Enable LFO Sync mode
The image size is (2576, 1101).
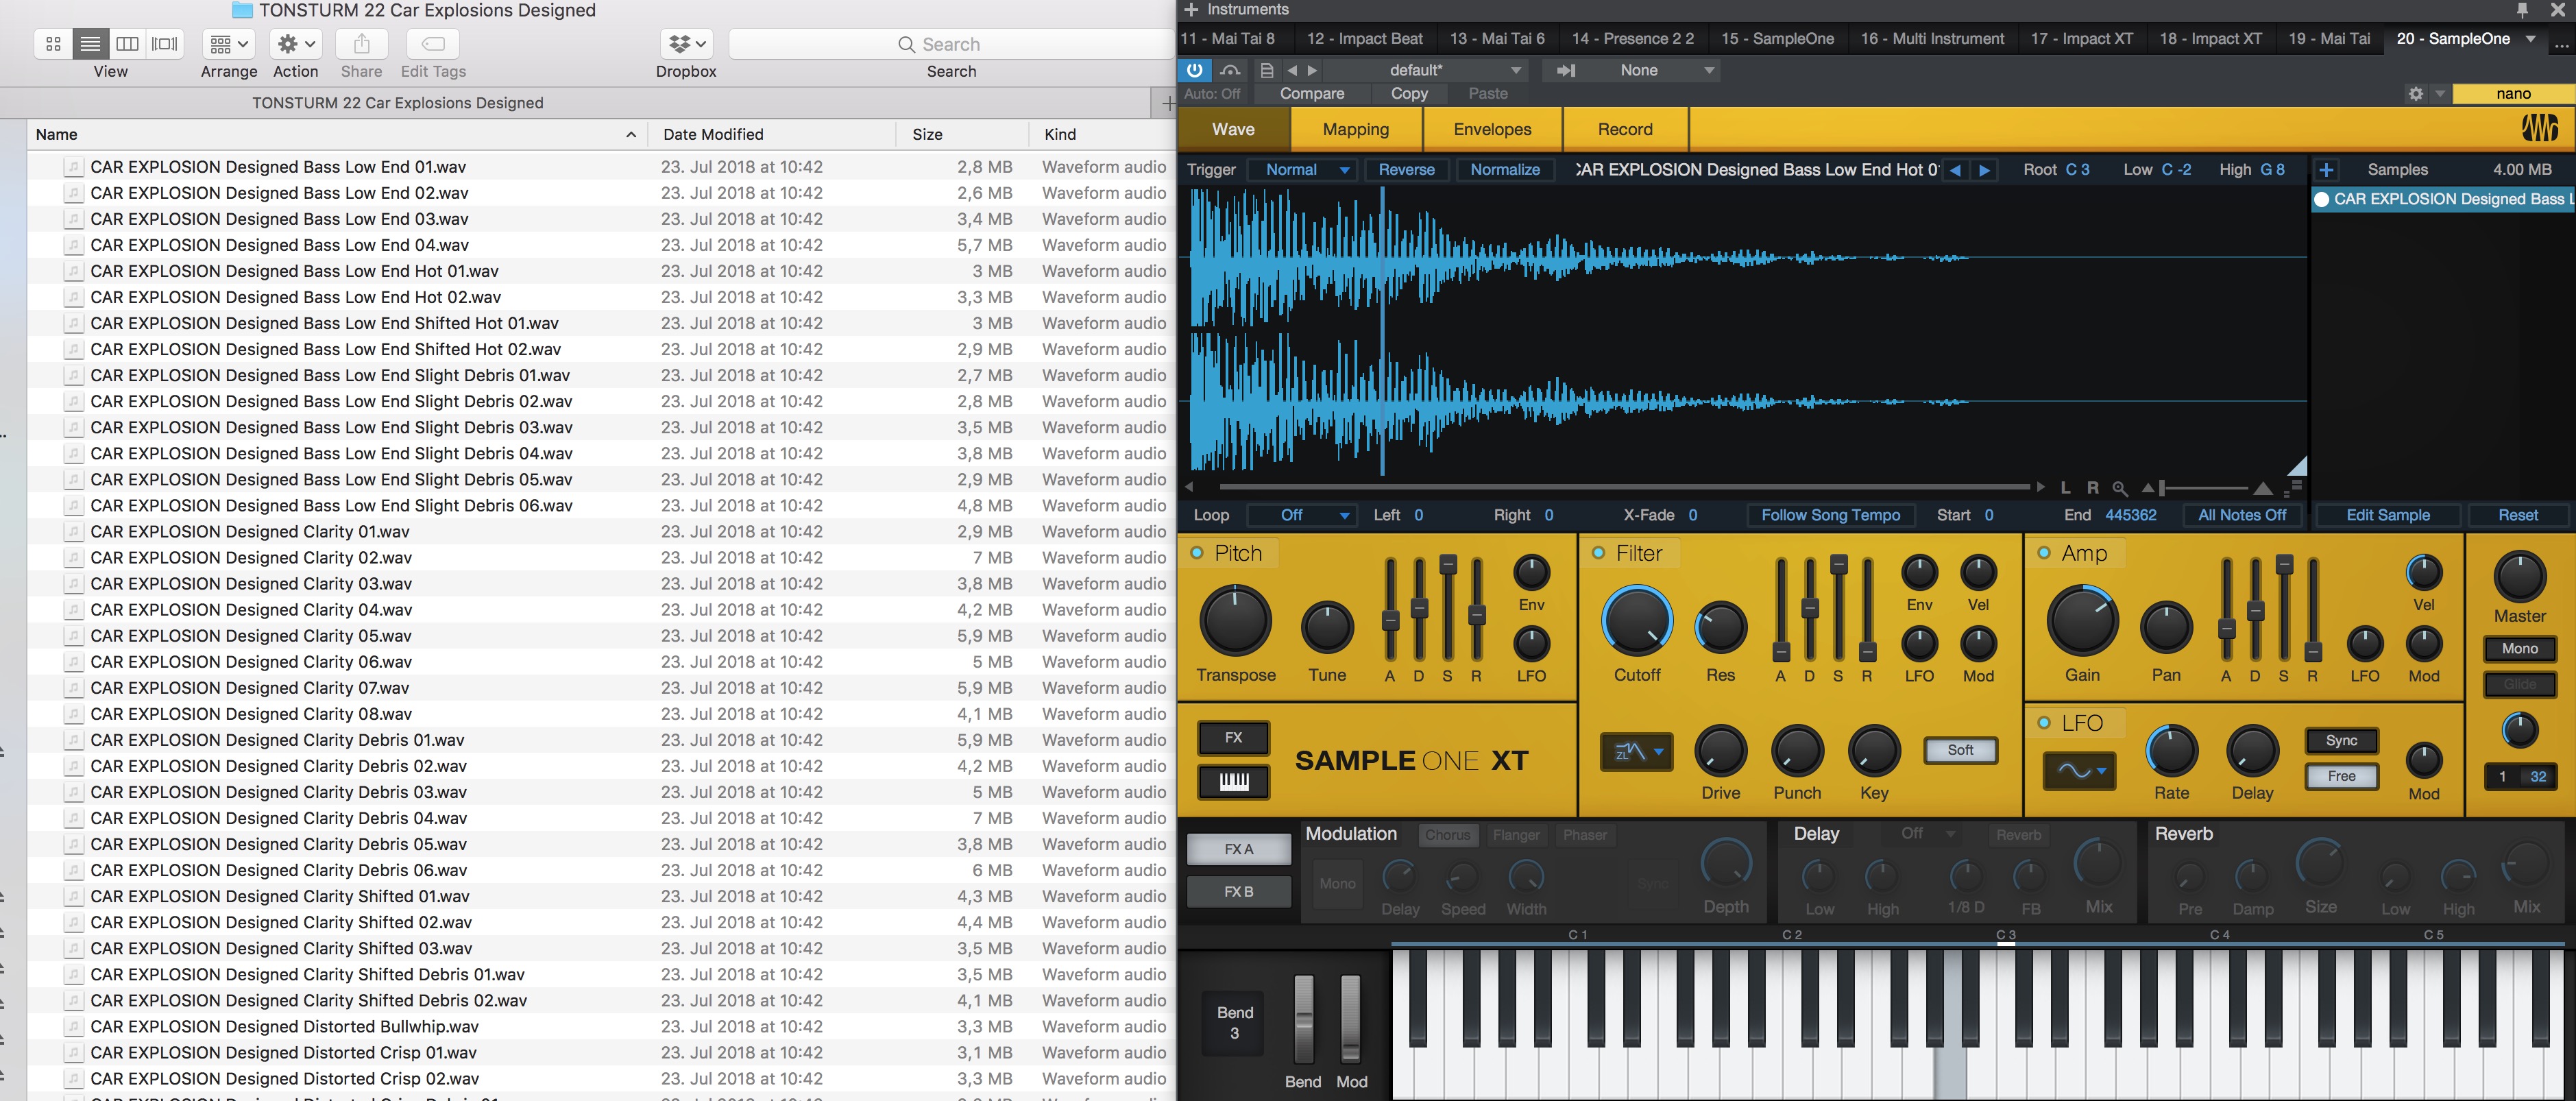pyautogui.click(x=2341, y=741)
